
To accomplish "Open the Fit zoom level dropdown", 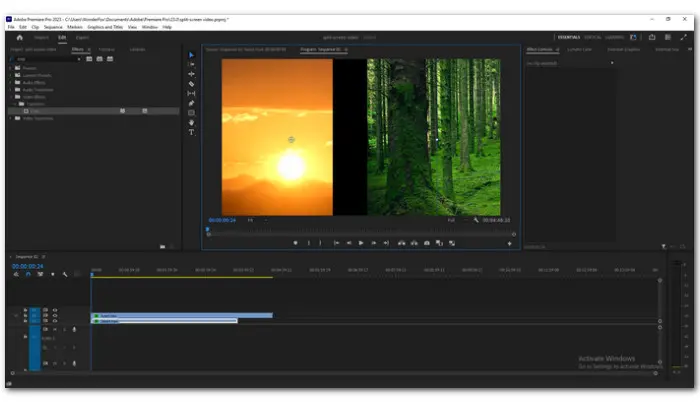I will pos(257,220).
